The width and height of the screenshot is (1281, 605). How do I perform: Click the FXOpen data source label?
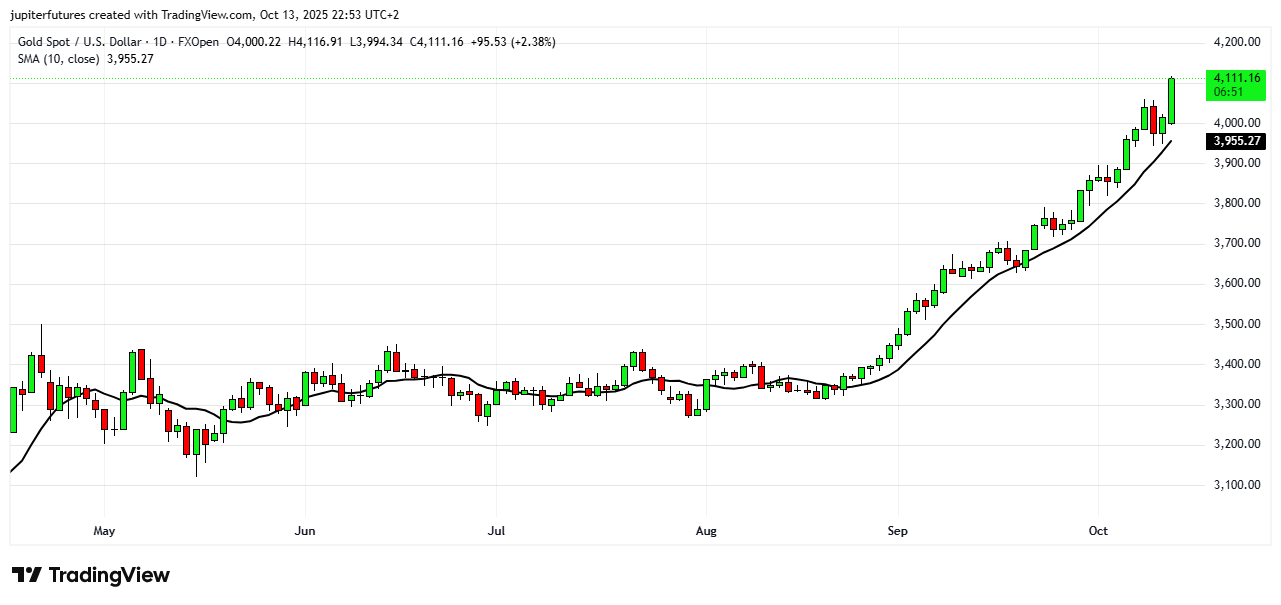[198, 42]
